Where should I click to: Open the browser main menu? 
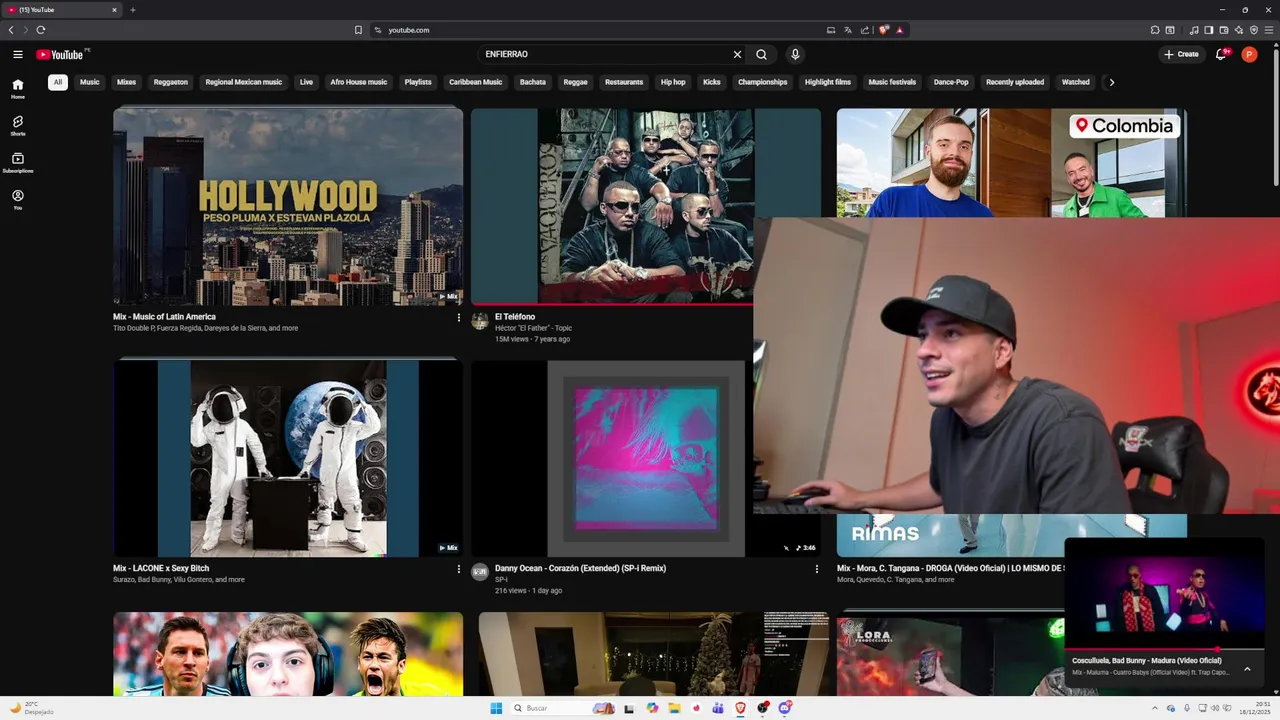[x=1269, y=30]
